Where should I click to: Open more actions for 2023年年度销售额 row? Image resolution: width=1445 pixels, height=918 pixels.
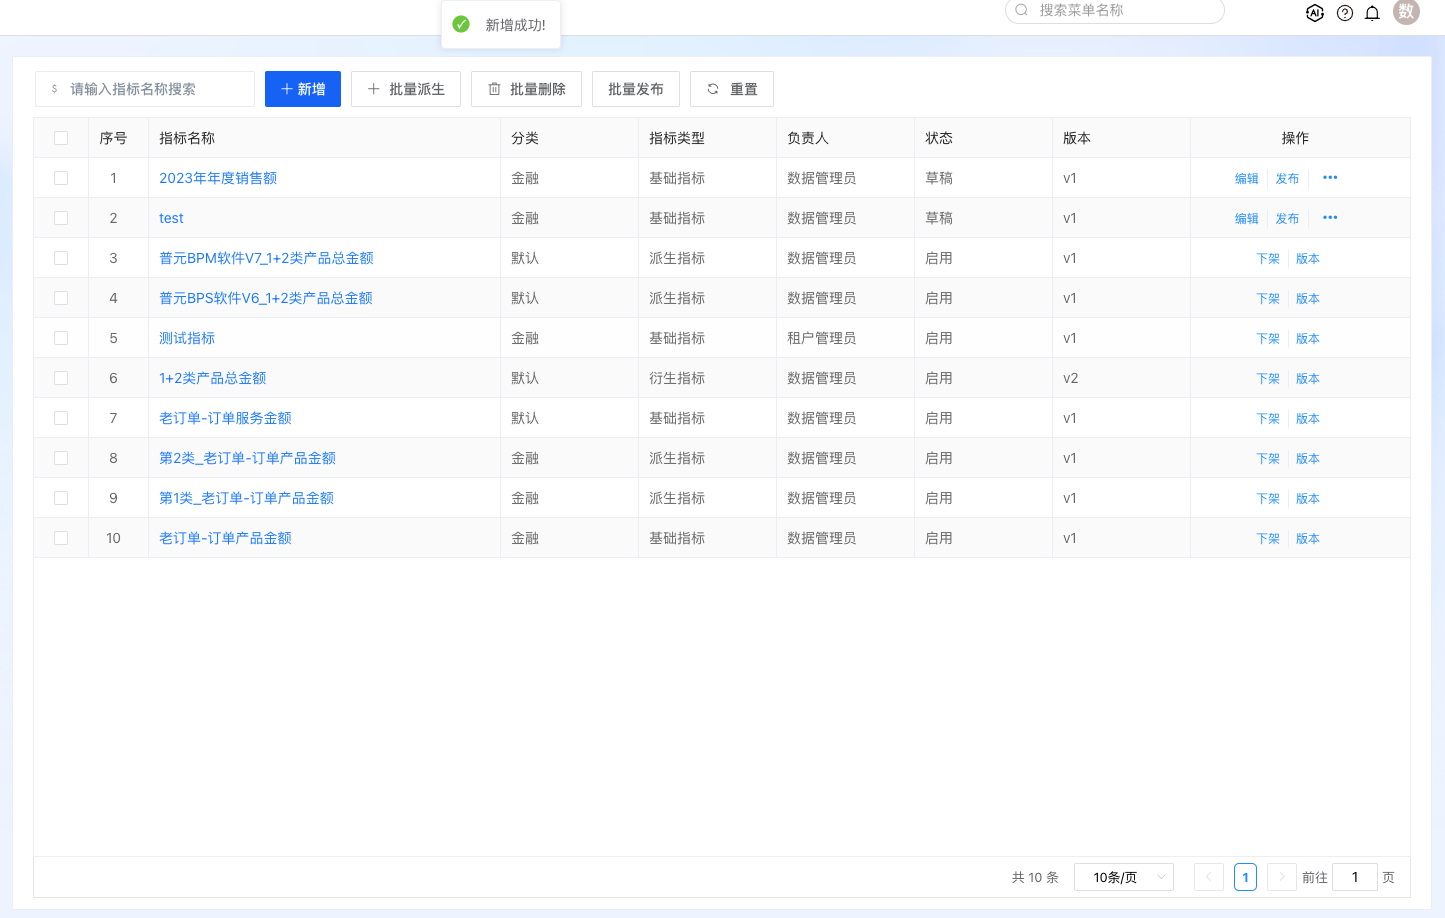1330,178
